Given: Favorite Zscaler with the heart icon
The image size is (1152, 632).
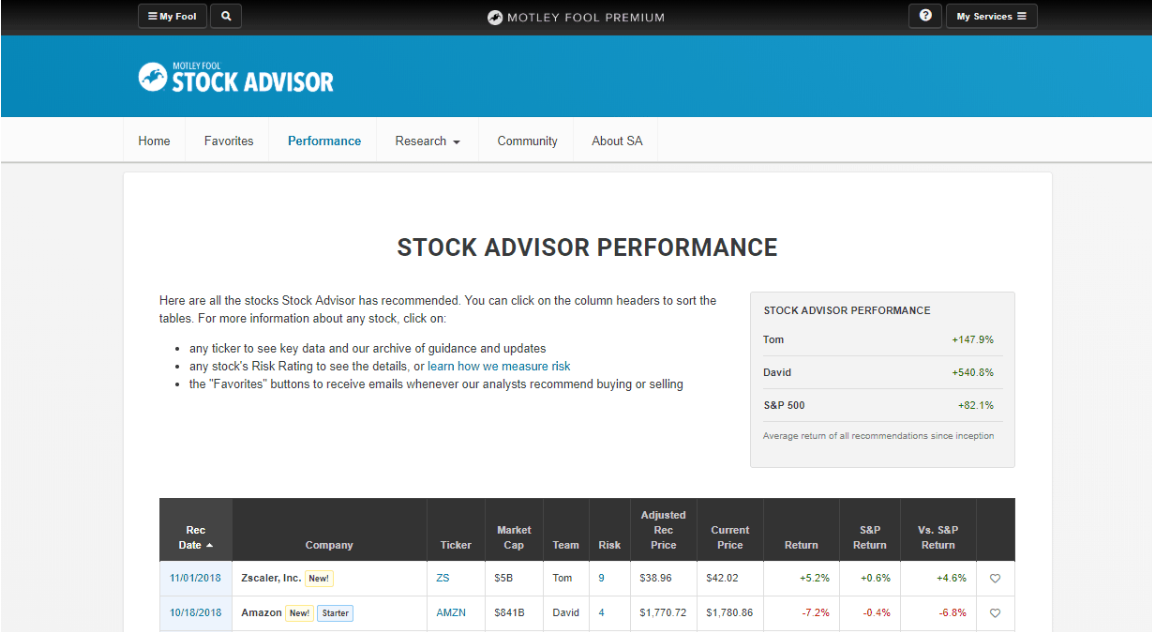Looking at the screenshot, I should pyautogui.click(x=995, y=578).
